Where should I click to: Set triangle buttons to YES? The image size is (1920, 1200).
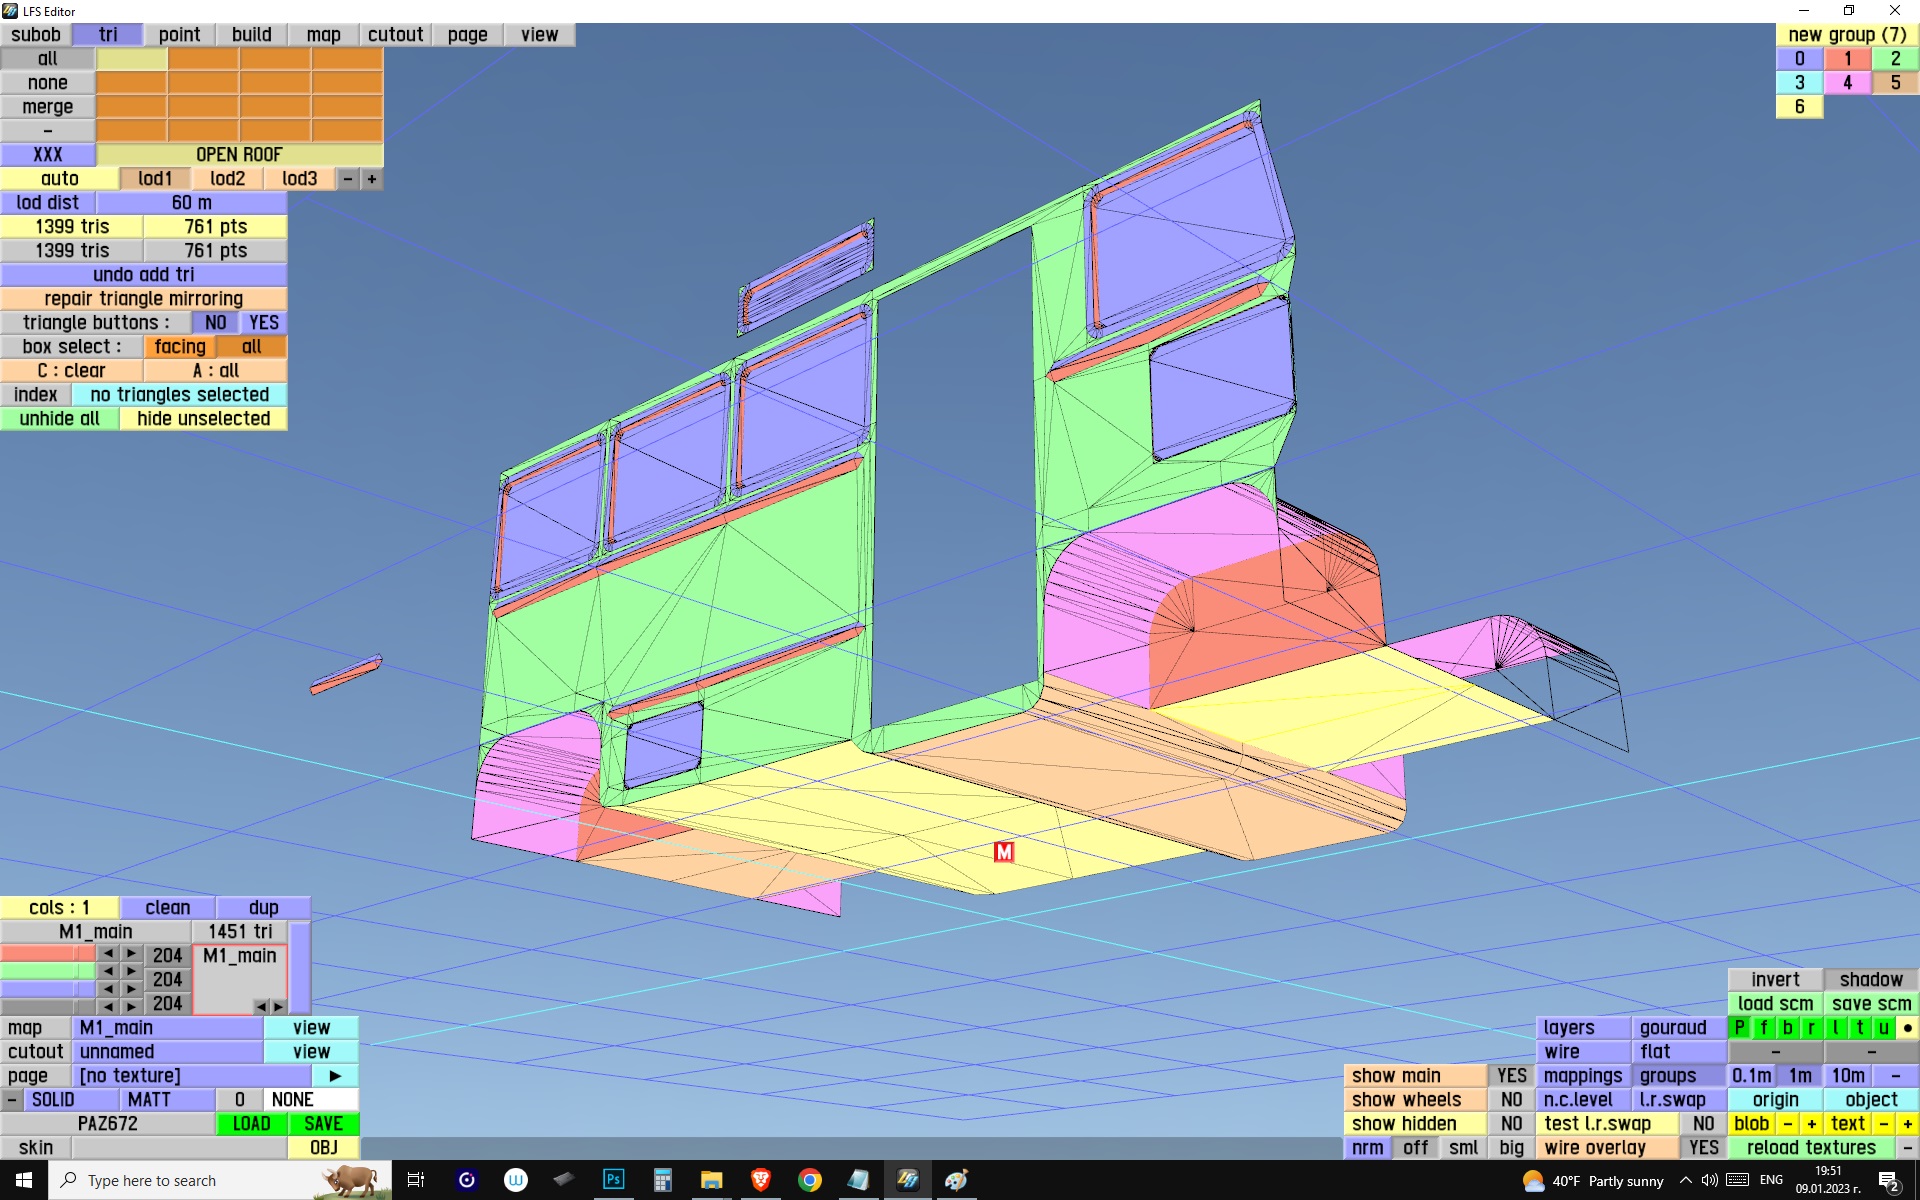(263, 323)
